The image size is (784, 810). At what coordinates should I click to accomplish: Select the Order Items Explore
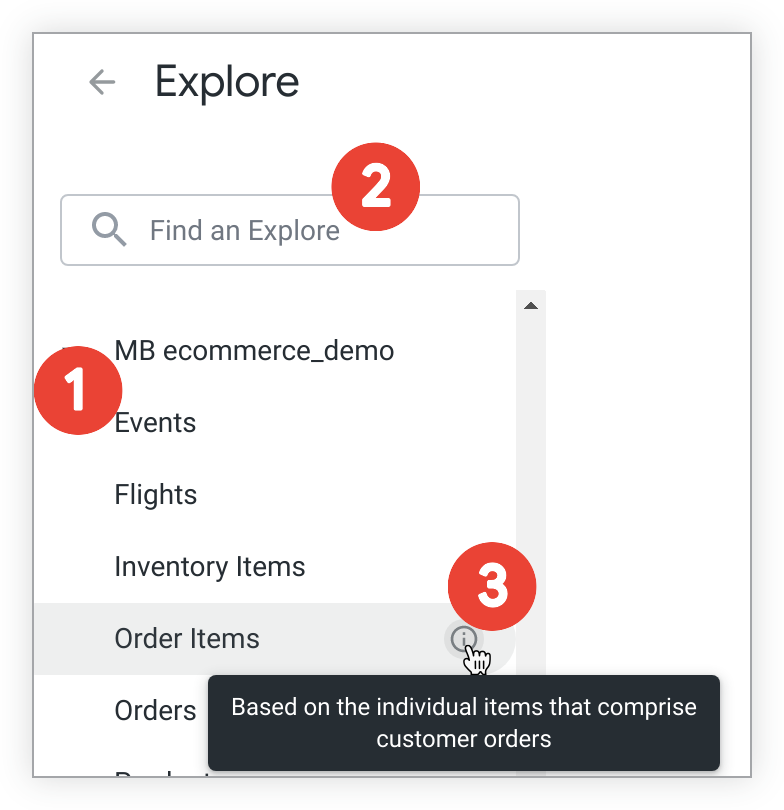tap(187, 639)
